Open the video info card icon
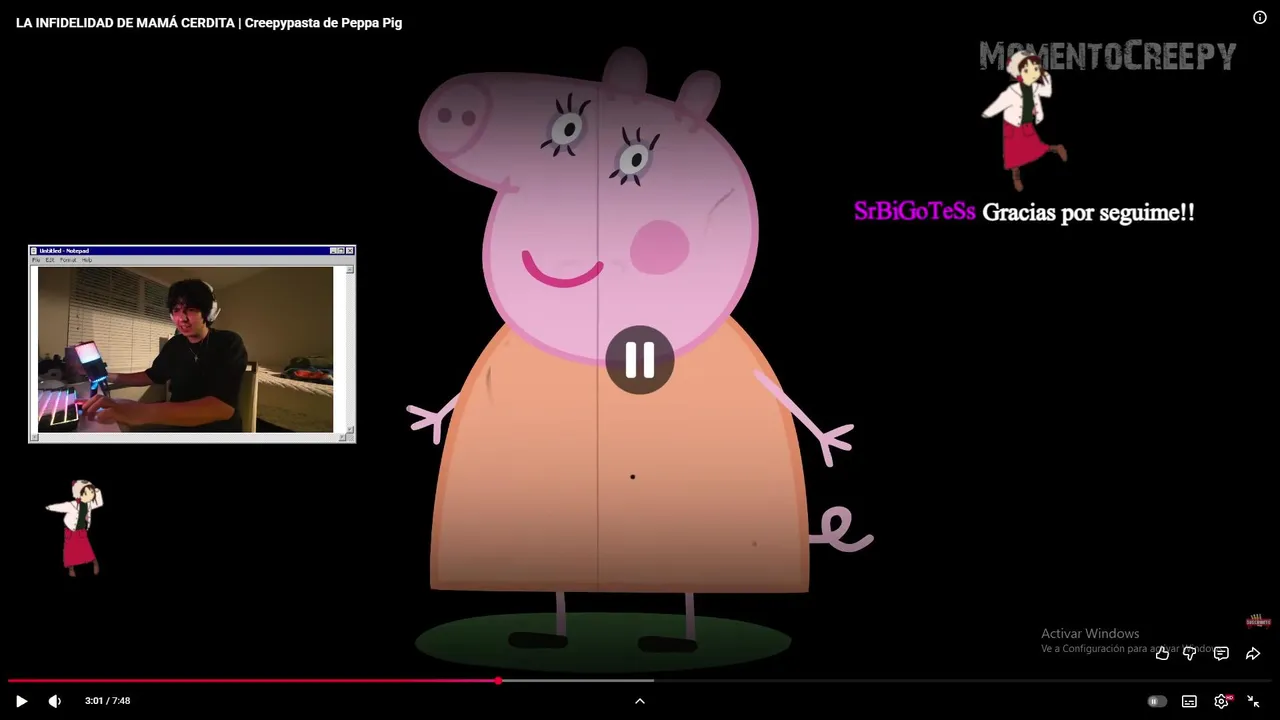1280x720 pixels. pyautogui.click(x=1260, y=17)
